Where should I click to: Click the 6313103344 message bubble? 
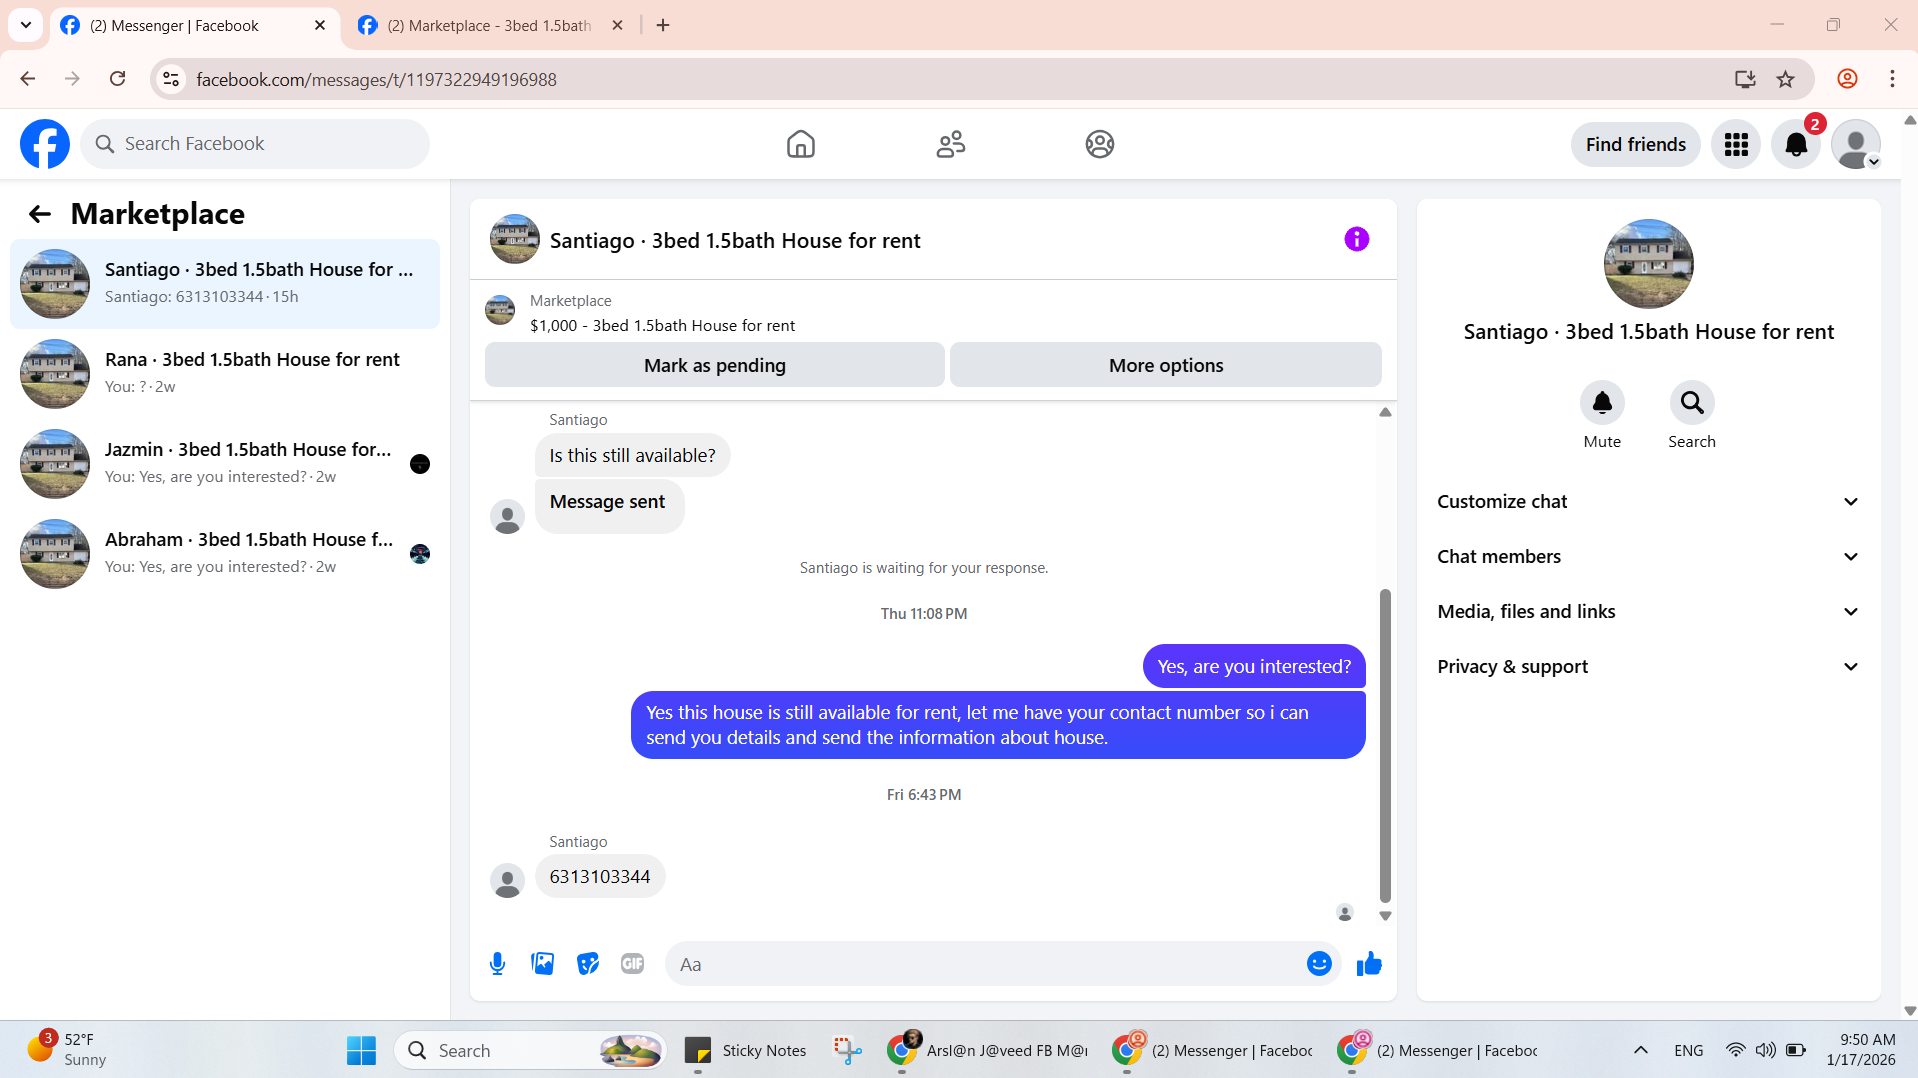point(600,876)
